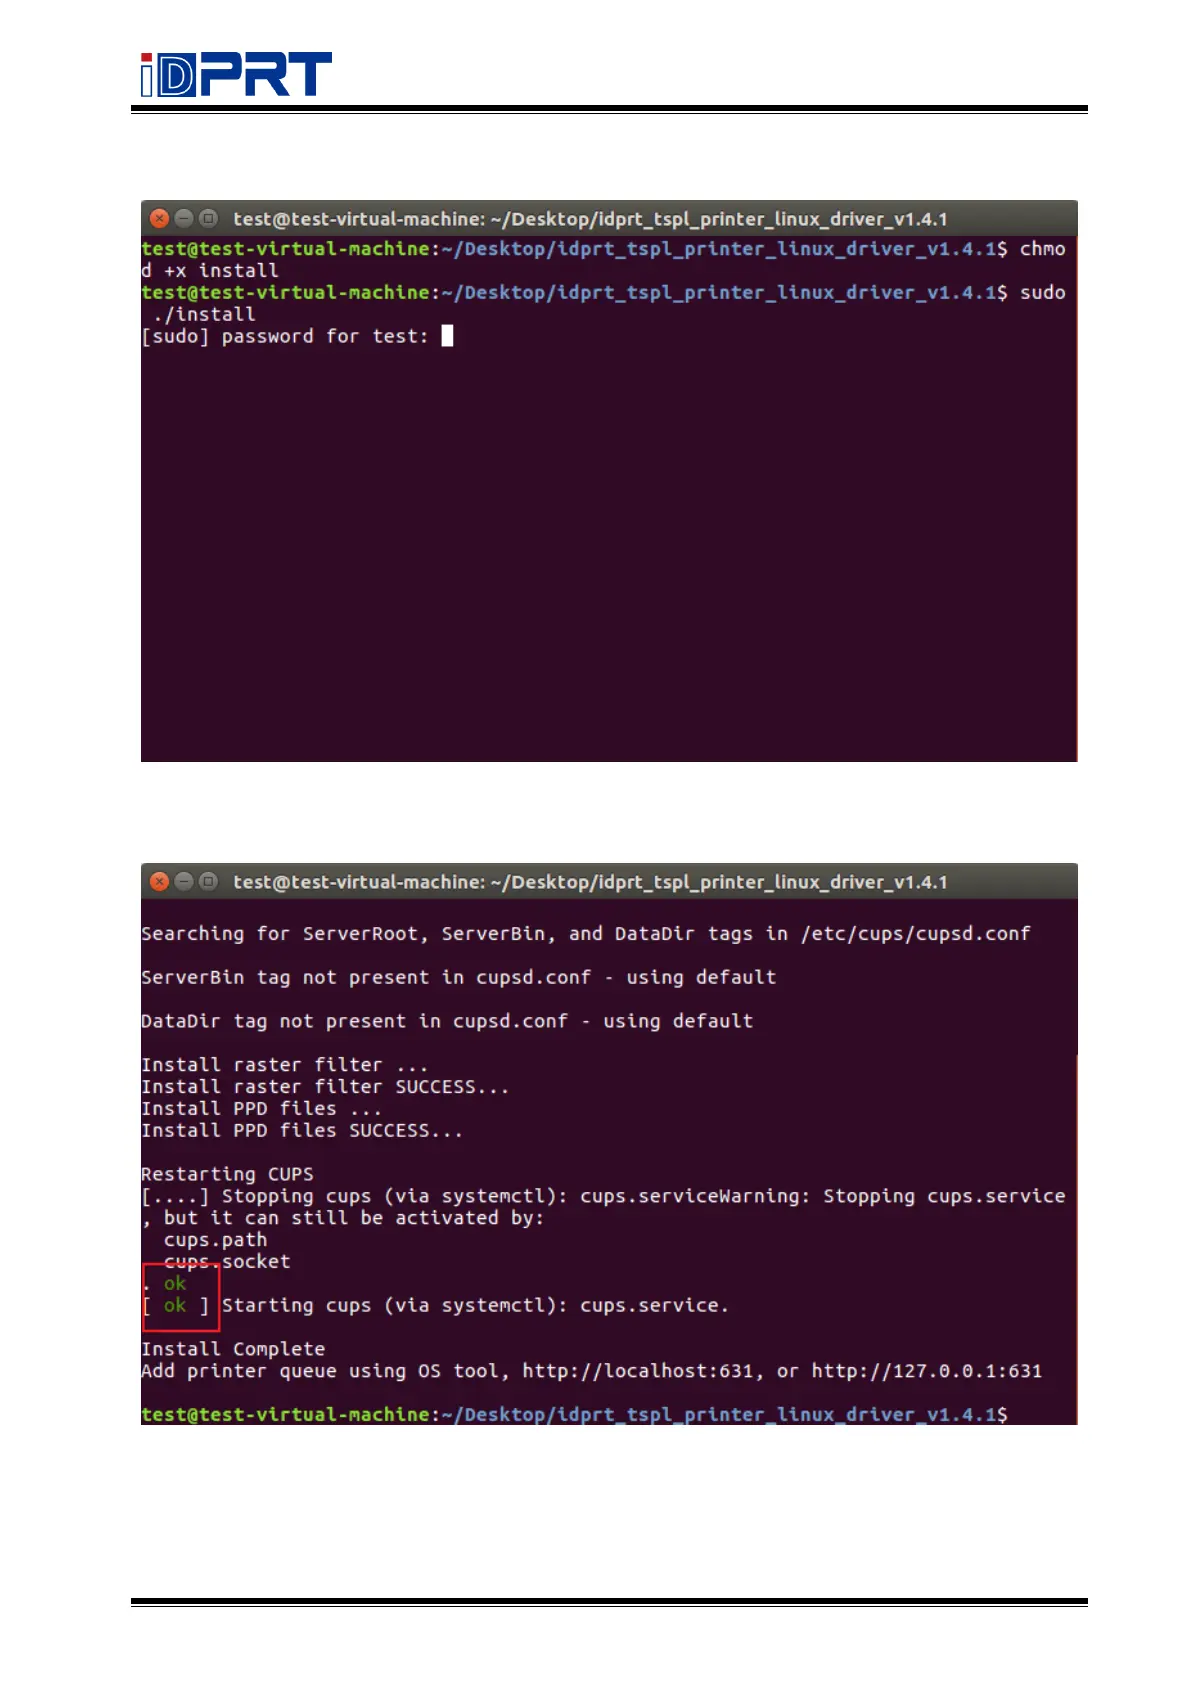This screenshot has width=1191, height=1684.
Task: Click the 'chmod +x install' command text
Action: 210,271
